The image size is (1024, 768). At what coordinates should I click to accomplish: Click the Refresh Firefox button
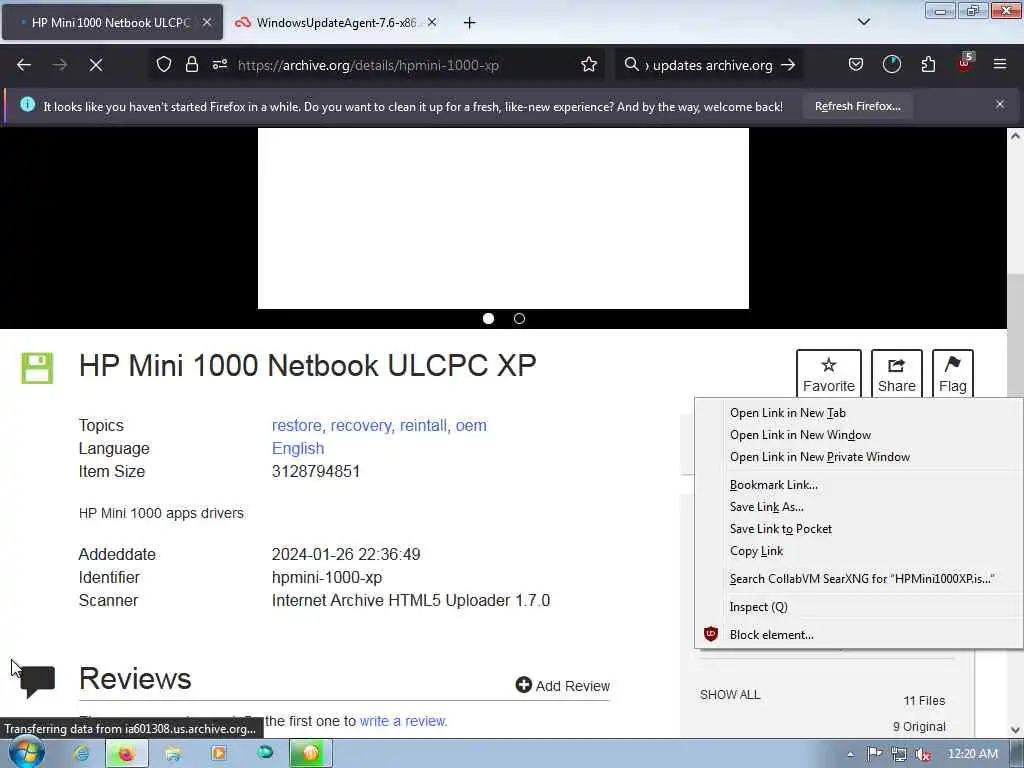(x=857, y=106)
